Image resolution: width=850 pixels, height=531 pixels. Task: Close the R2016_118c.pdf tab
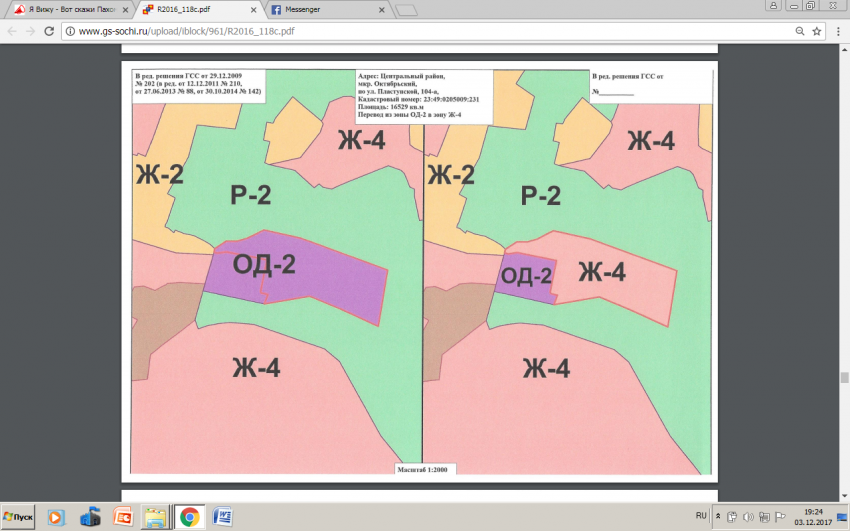[x=253, y=10]
